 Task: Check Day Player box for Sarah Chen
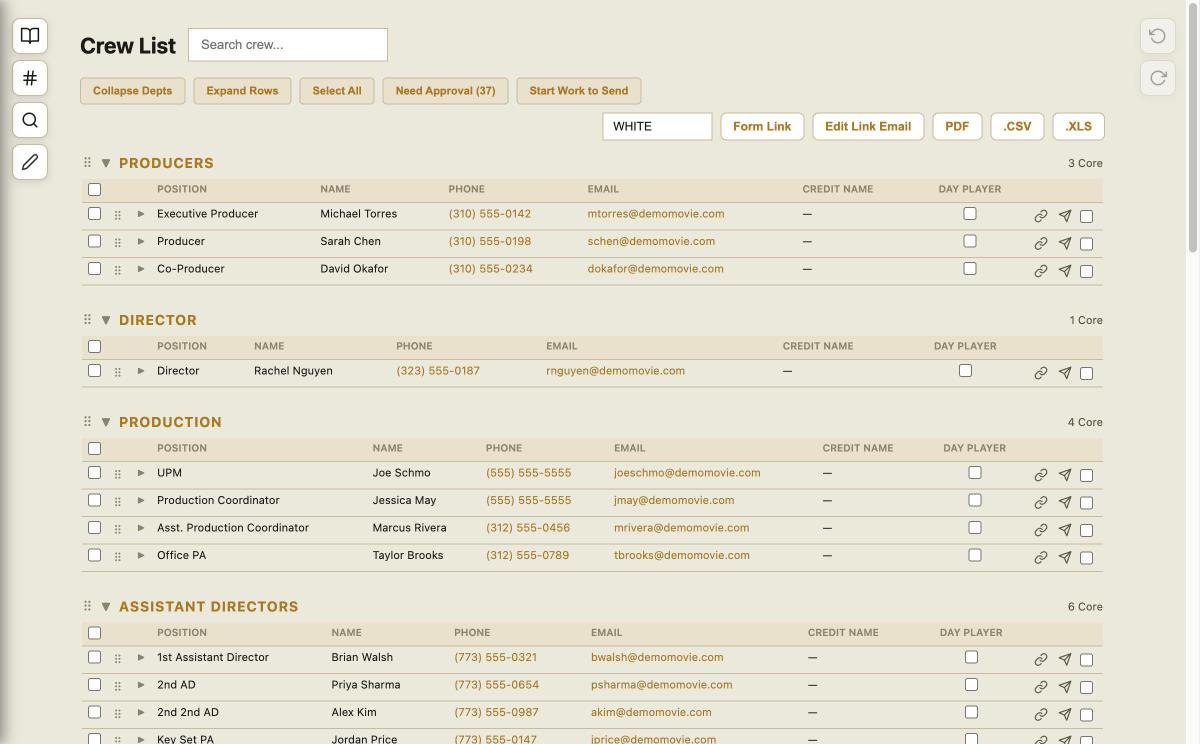coord(969,241)
